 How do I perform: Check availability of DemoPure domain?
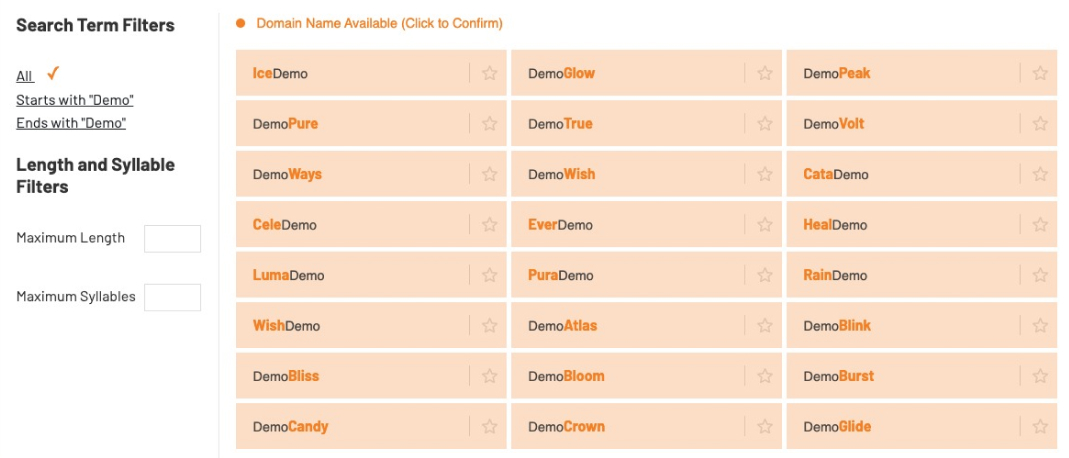286,124
